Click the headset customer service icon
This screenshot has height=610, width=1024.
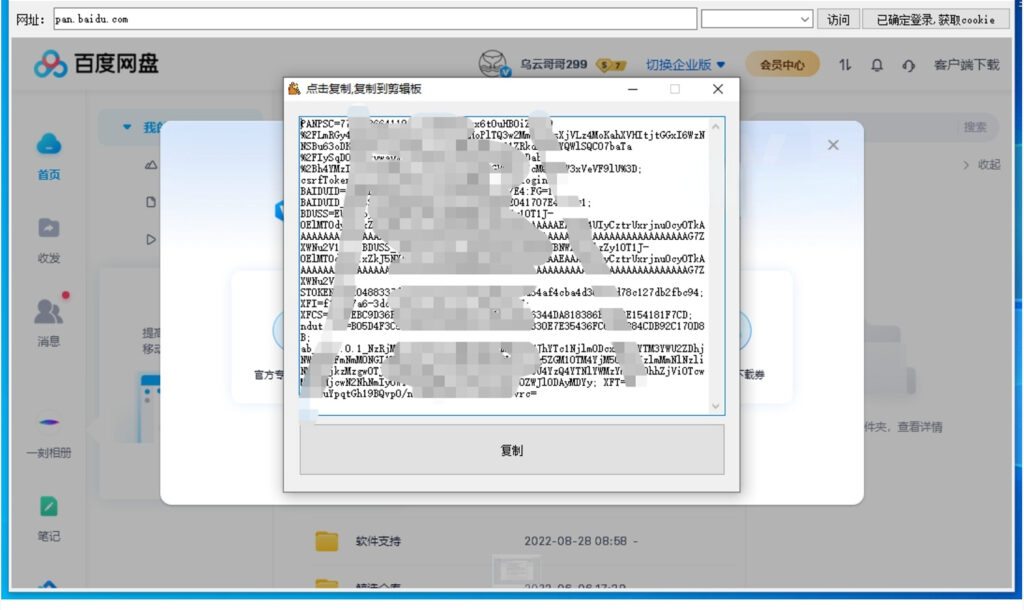click(x=908, y=65)
